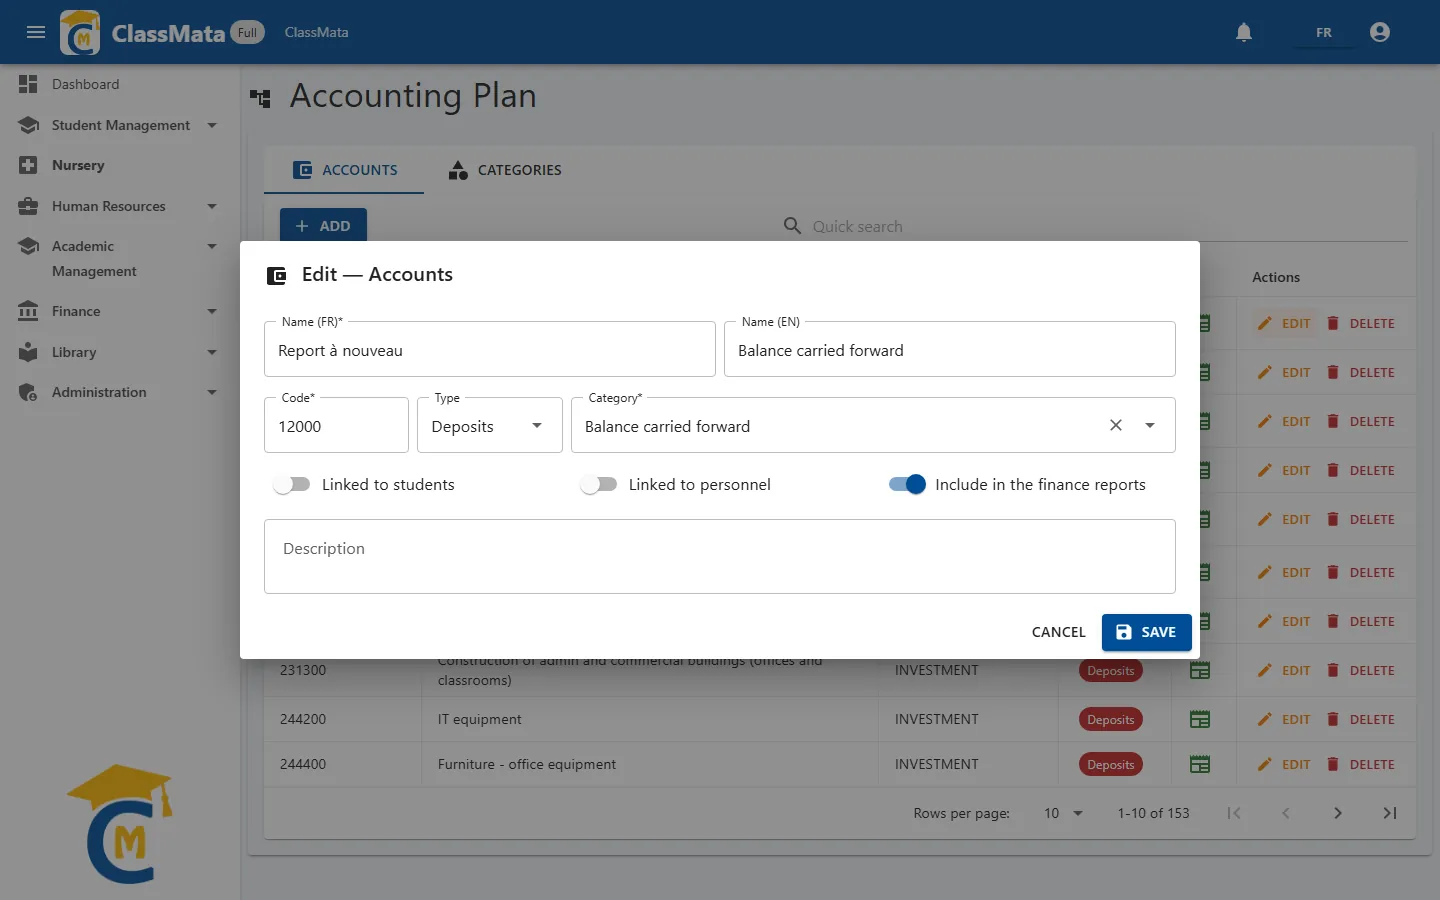Image resolution: width=1440 pixels, height=900 pixels.
Task: Clear the Category field selection
Action: 1116,425
